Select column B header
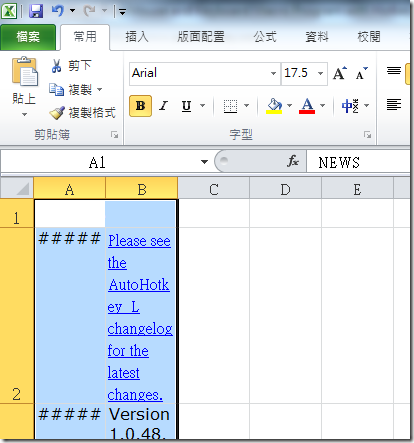The width and height of the screenshot is (414, 443). (x=142, y=189)
